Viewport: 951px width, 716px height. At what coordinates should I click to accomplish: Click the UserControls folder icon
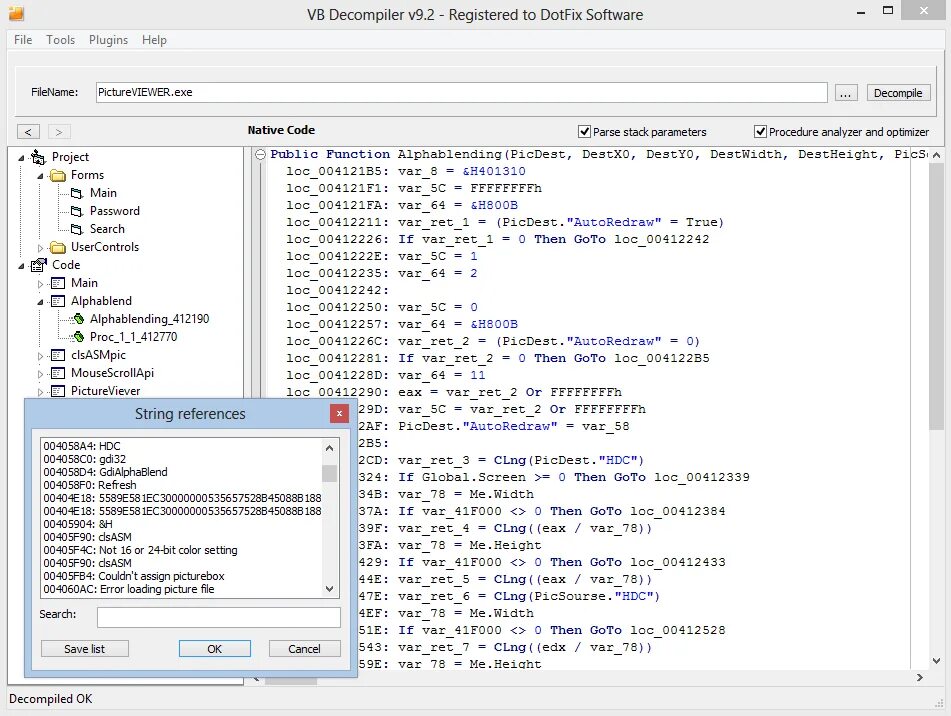(58, 247)
